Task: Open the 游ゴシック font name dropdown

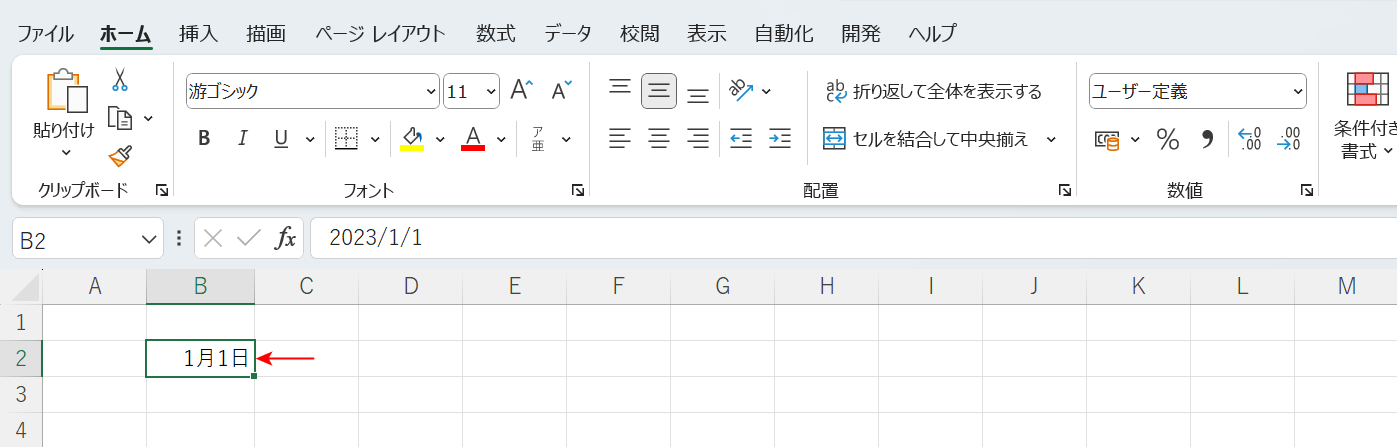Action: click(431, 92)
